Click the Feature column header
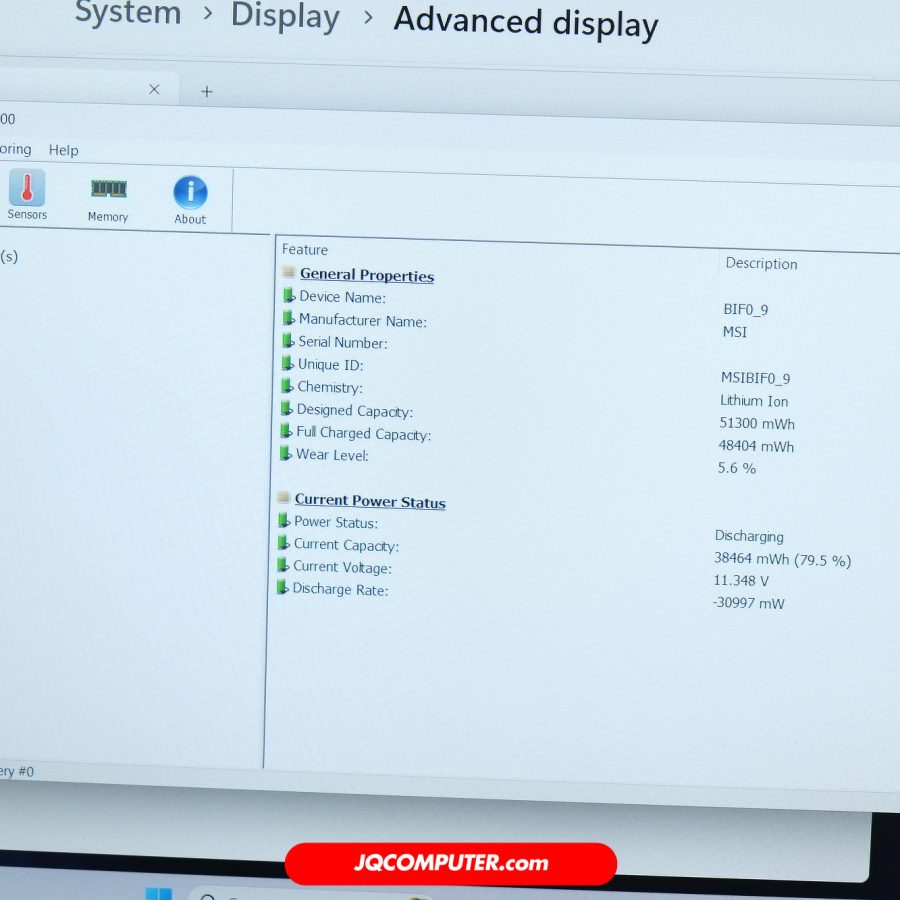This screenshot has height=900, width=900. [305, 250]
